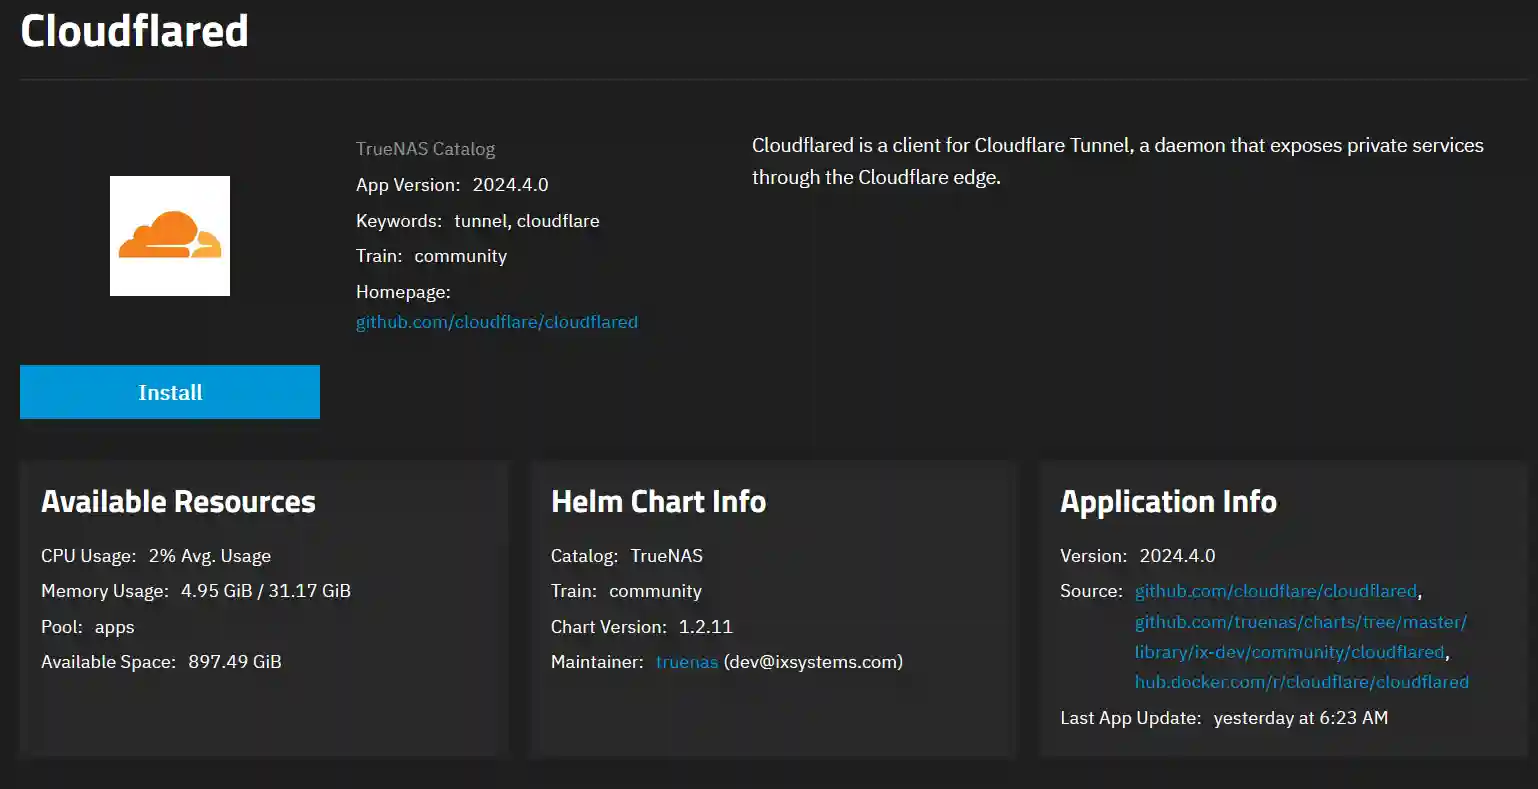1538x789 pixels.
Task: Open the Homepage link github.com/cloudflare/cloudflared
Action: coord(497,321)
